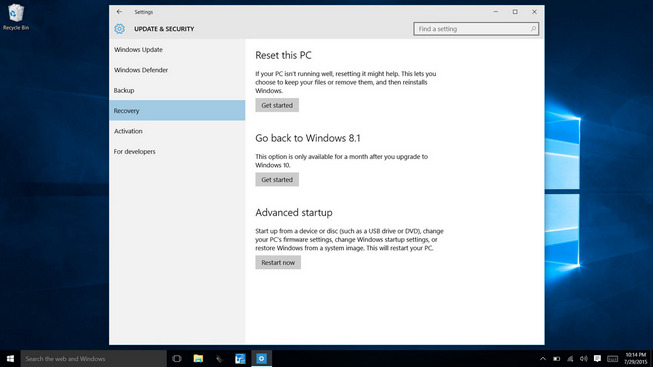Click Get started under Go back to Windows 8.1

tap(277, 180)
